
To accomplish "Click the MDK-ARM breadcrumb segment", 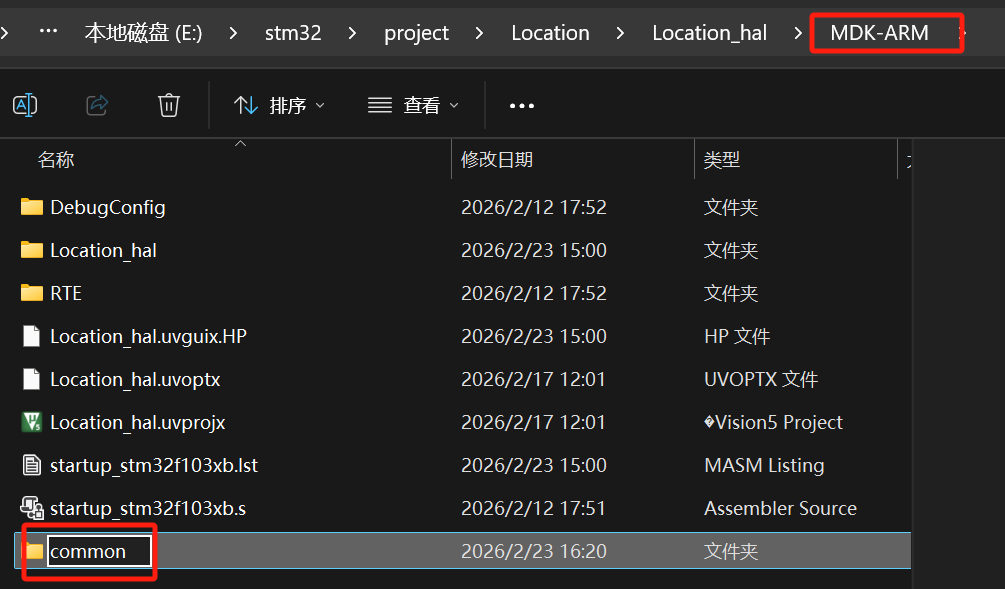I will pos(879,33).
